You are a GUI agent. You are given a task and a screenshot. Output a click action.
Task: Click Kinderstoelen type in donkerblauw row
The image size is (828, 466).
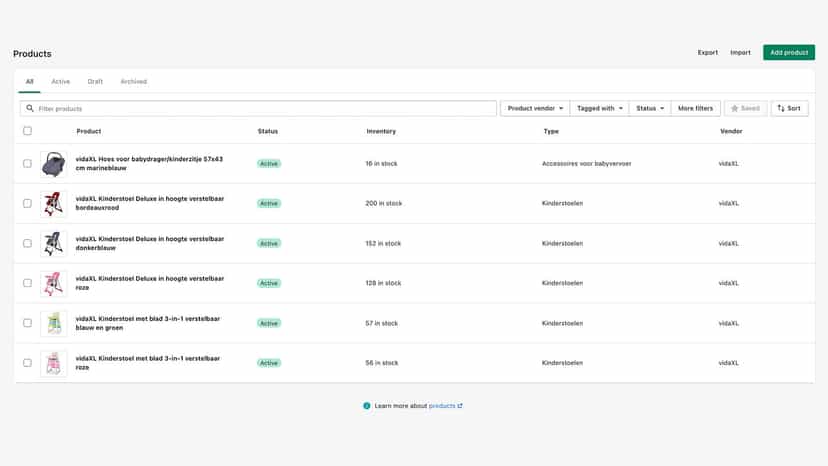[562, 244]
